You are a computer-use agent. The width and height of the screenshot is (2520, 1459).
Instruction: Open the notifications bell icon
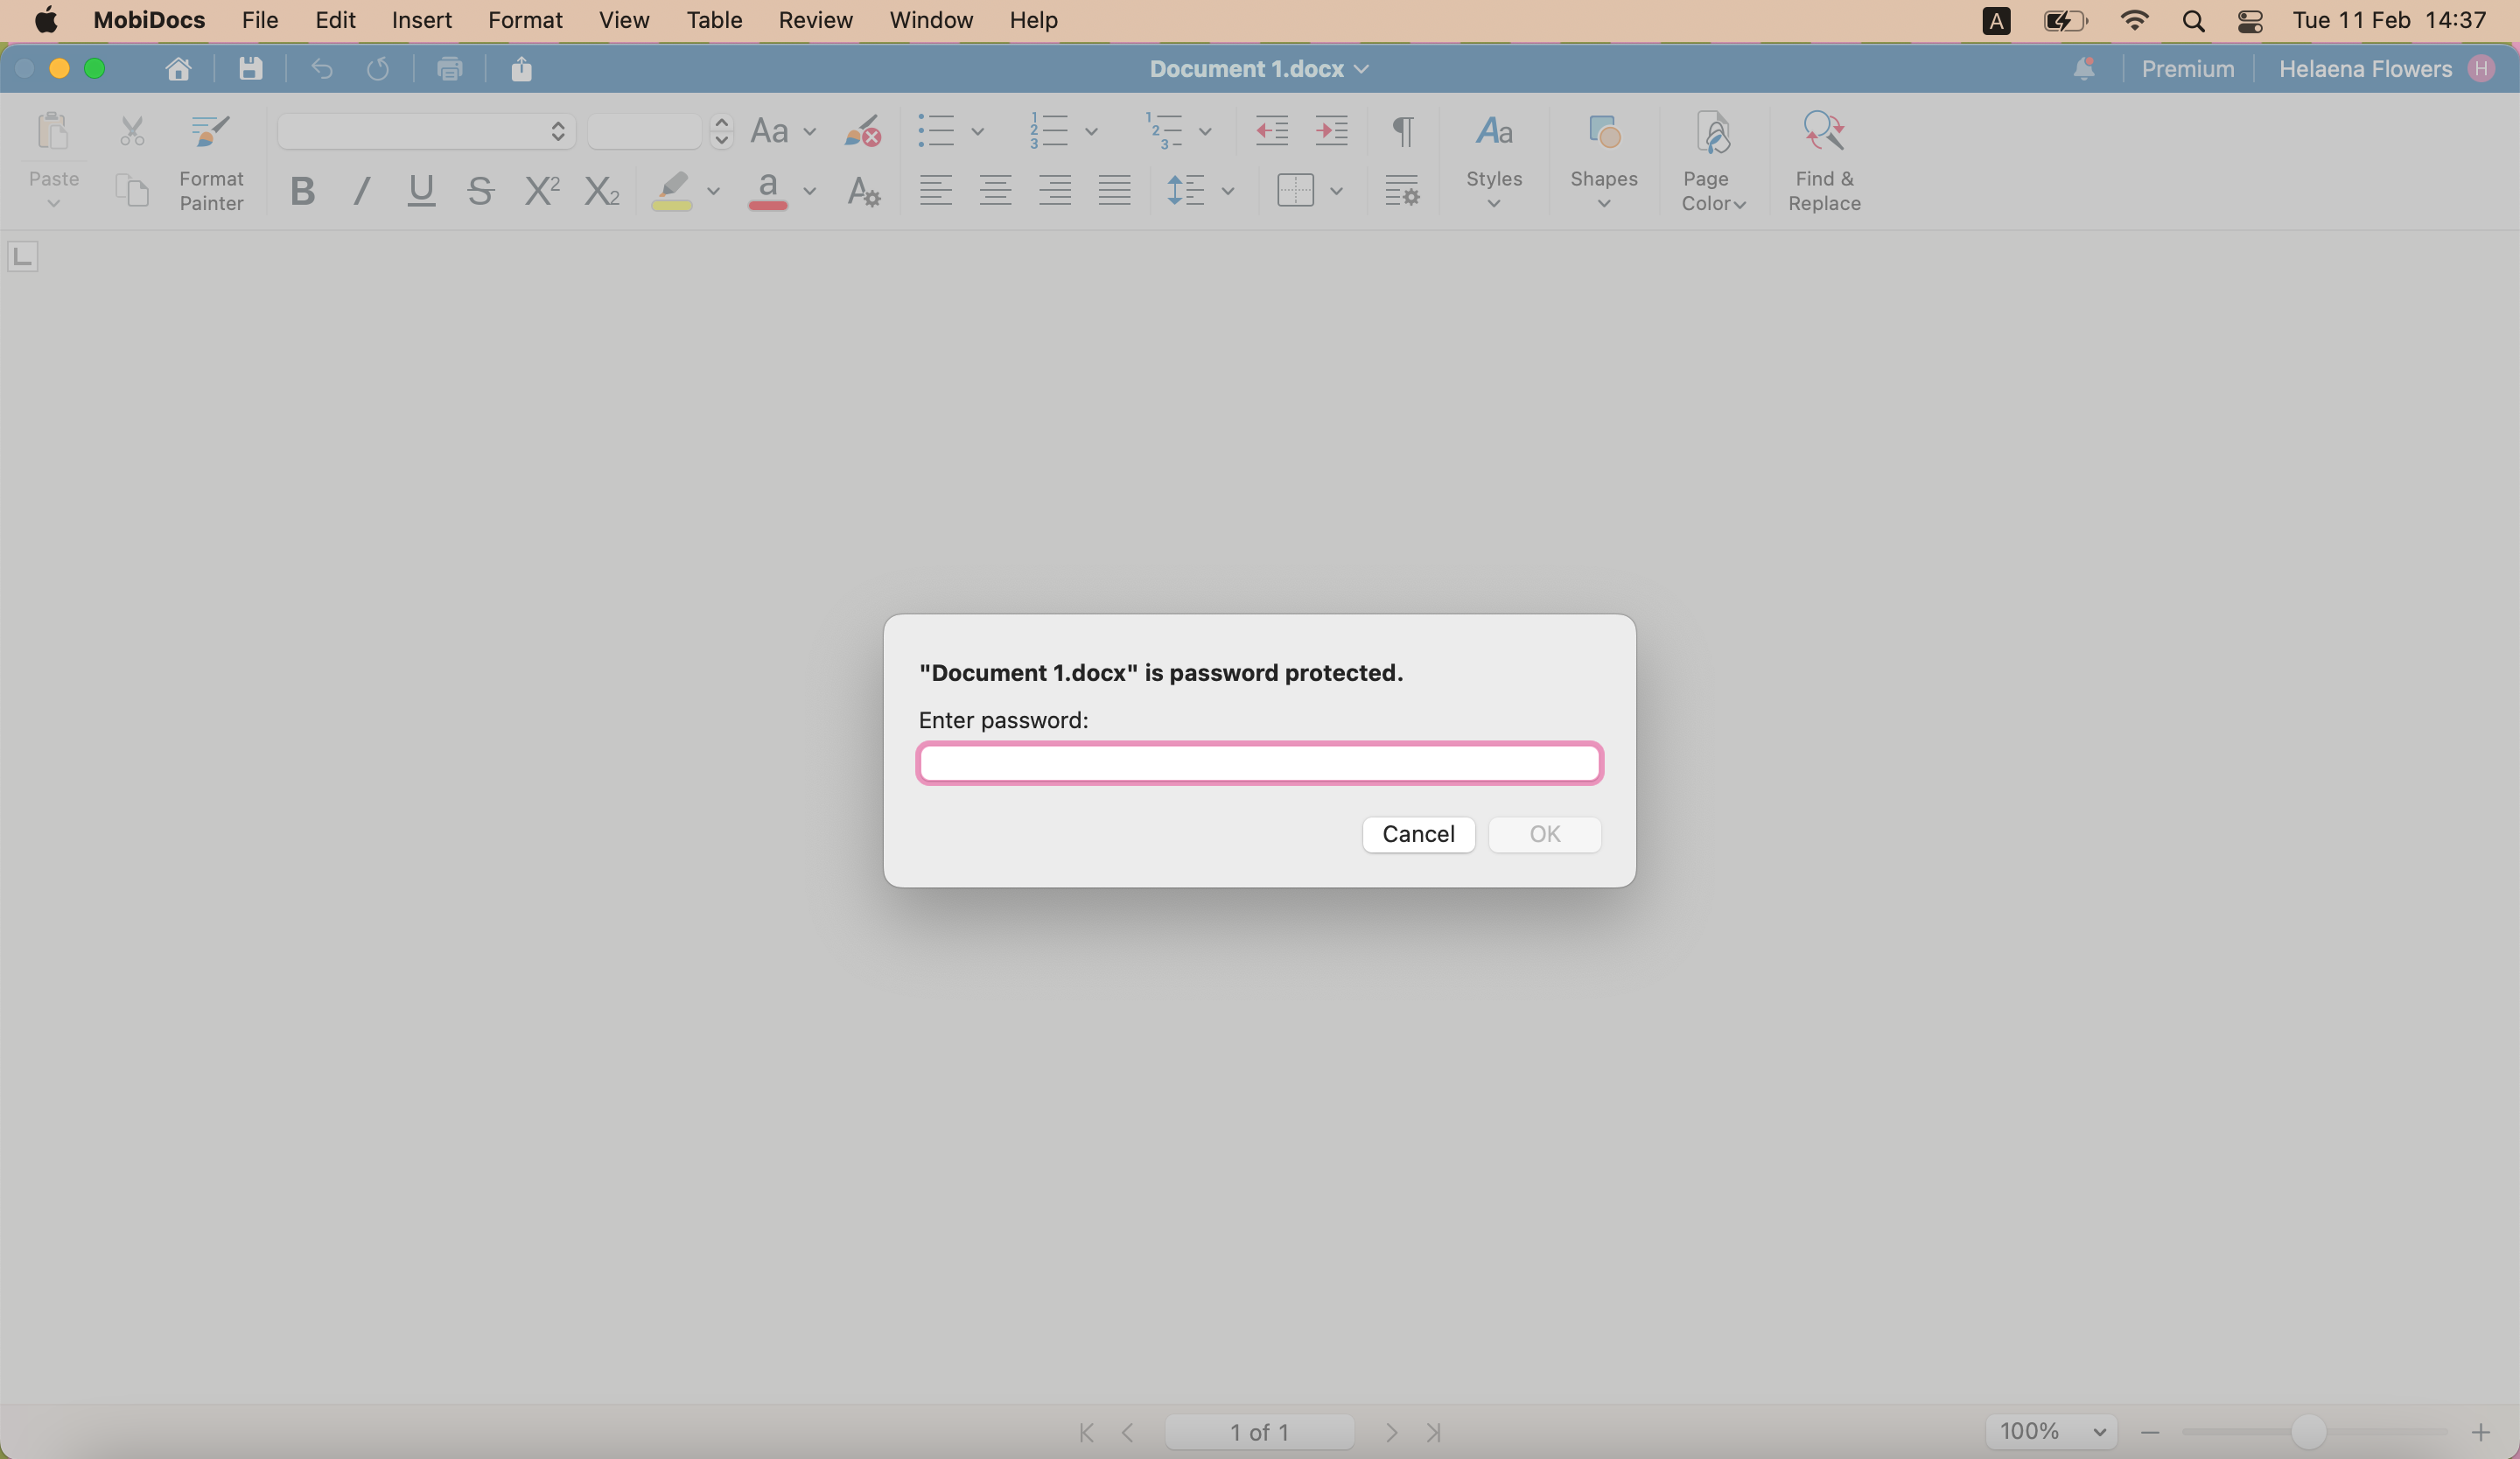coord(2084,68)
